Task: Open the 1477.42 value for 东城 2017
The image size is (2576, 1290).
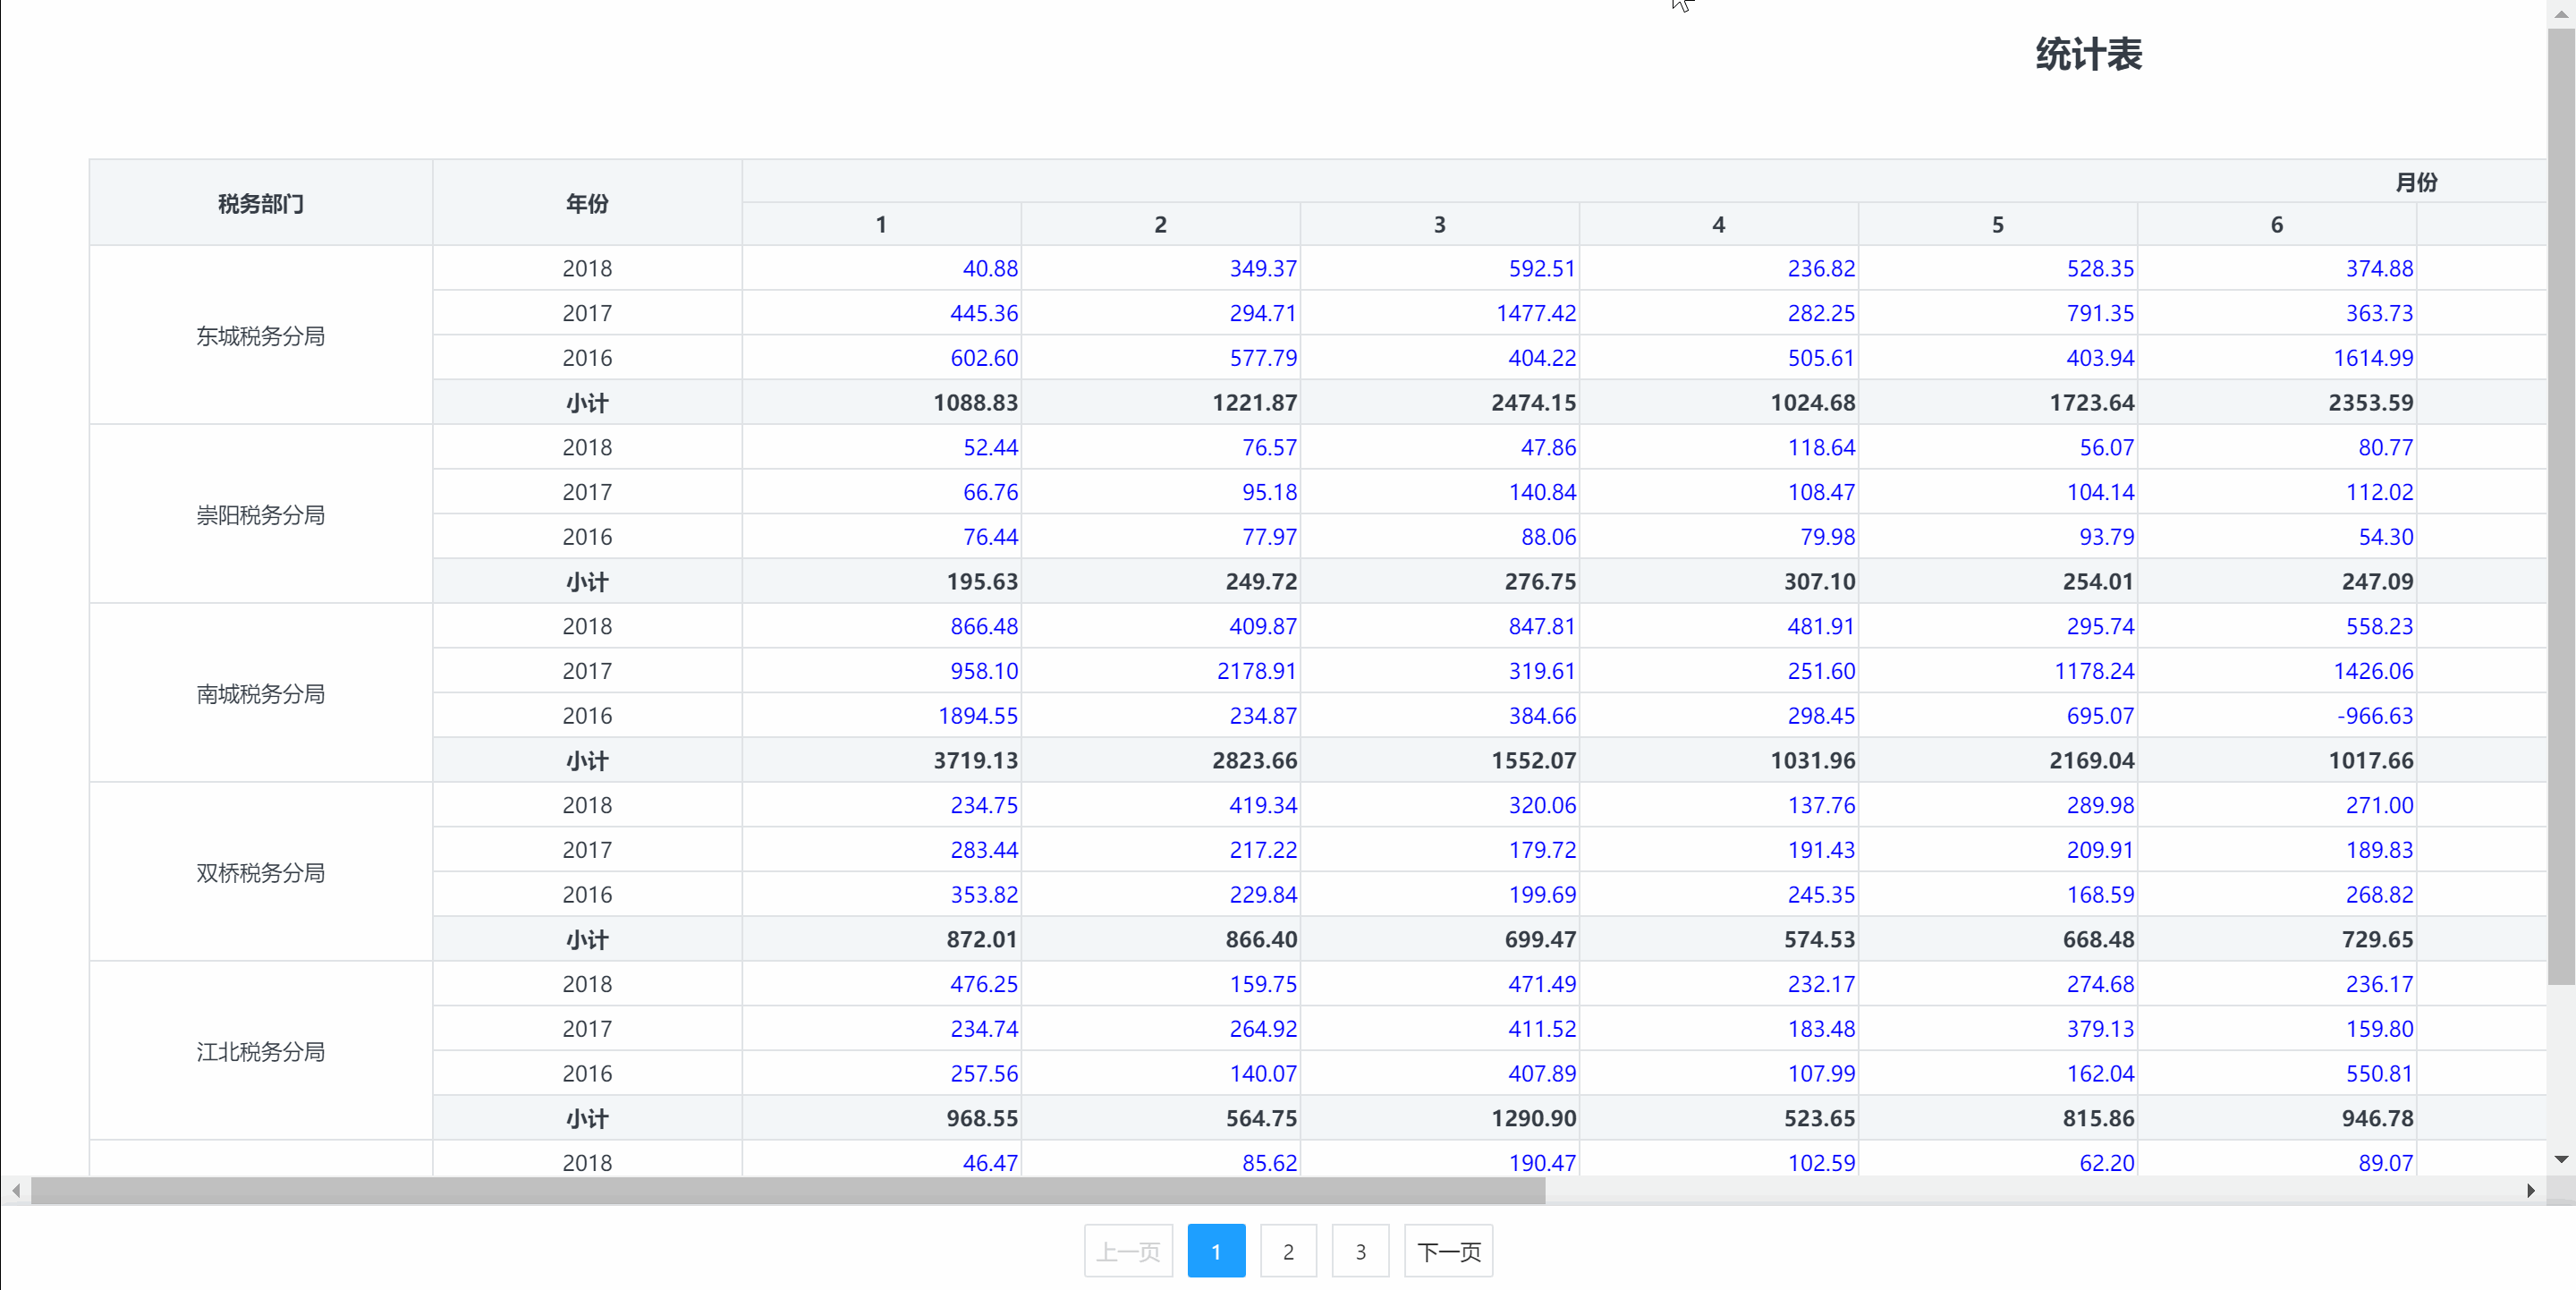Action: click(1535, 313)
